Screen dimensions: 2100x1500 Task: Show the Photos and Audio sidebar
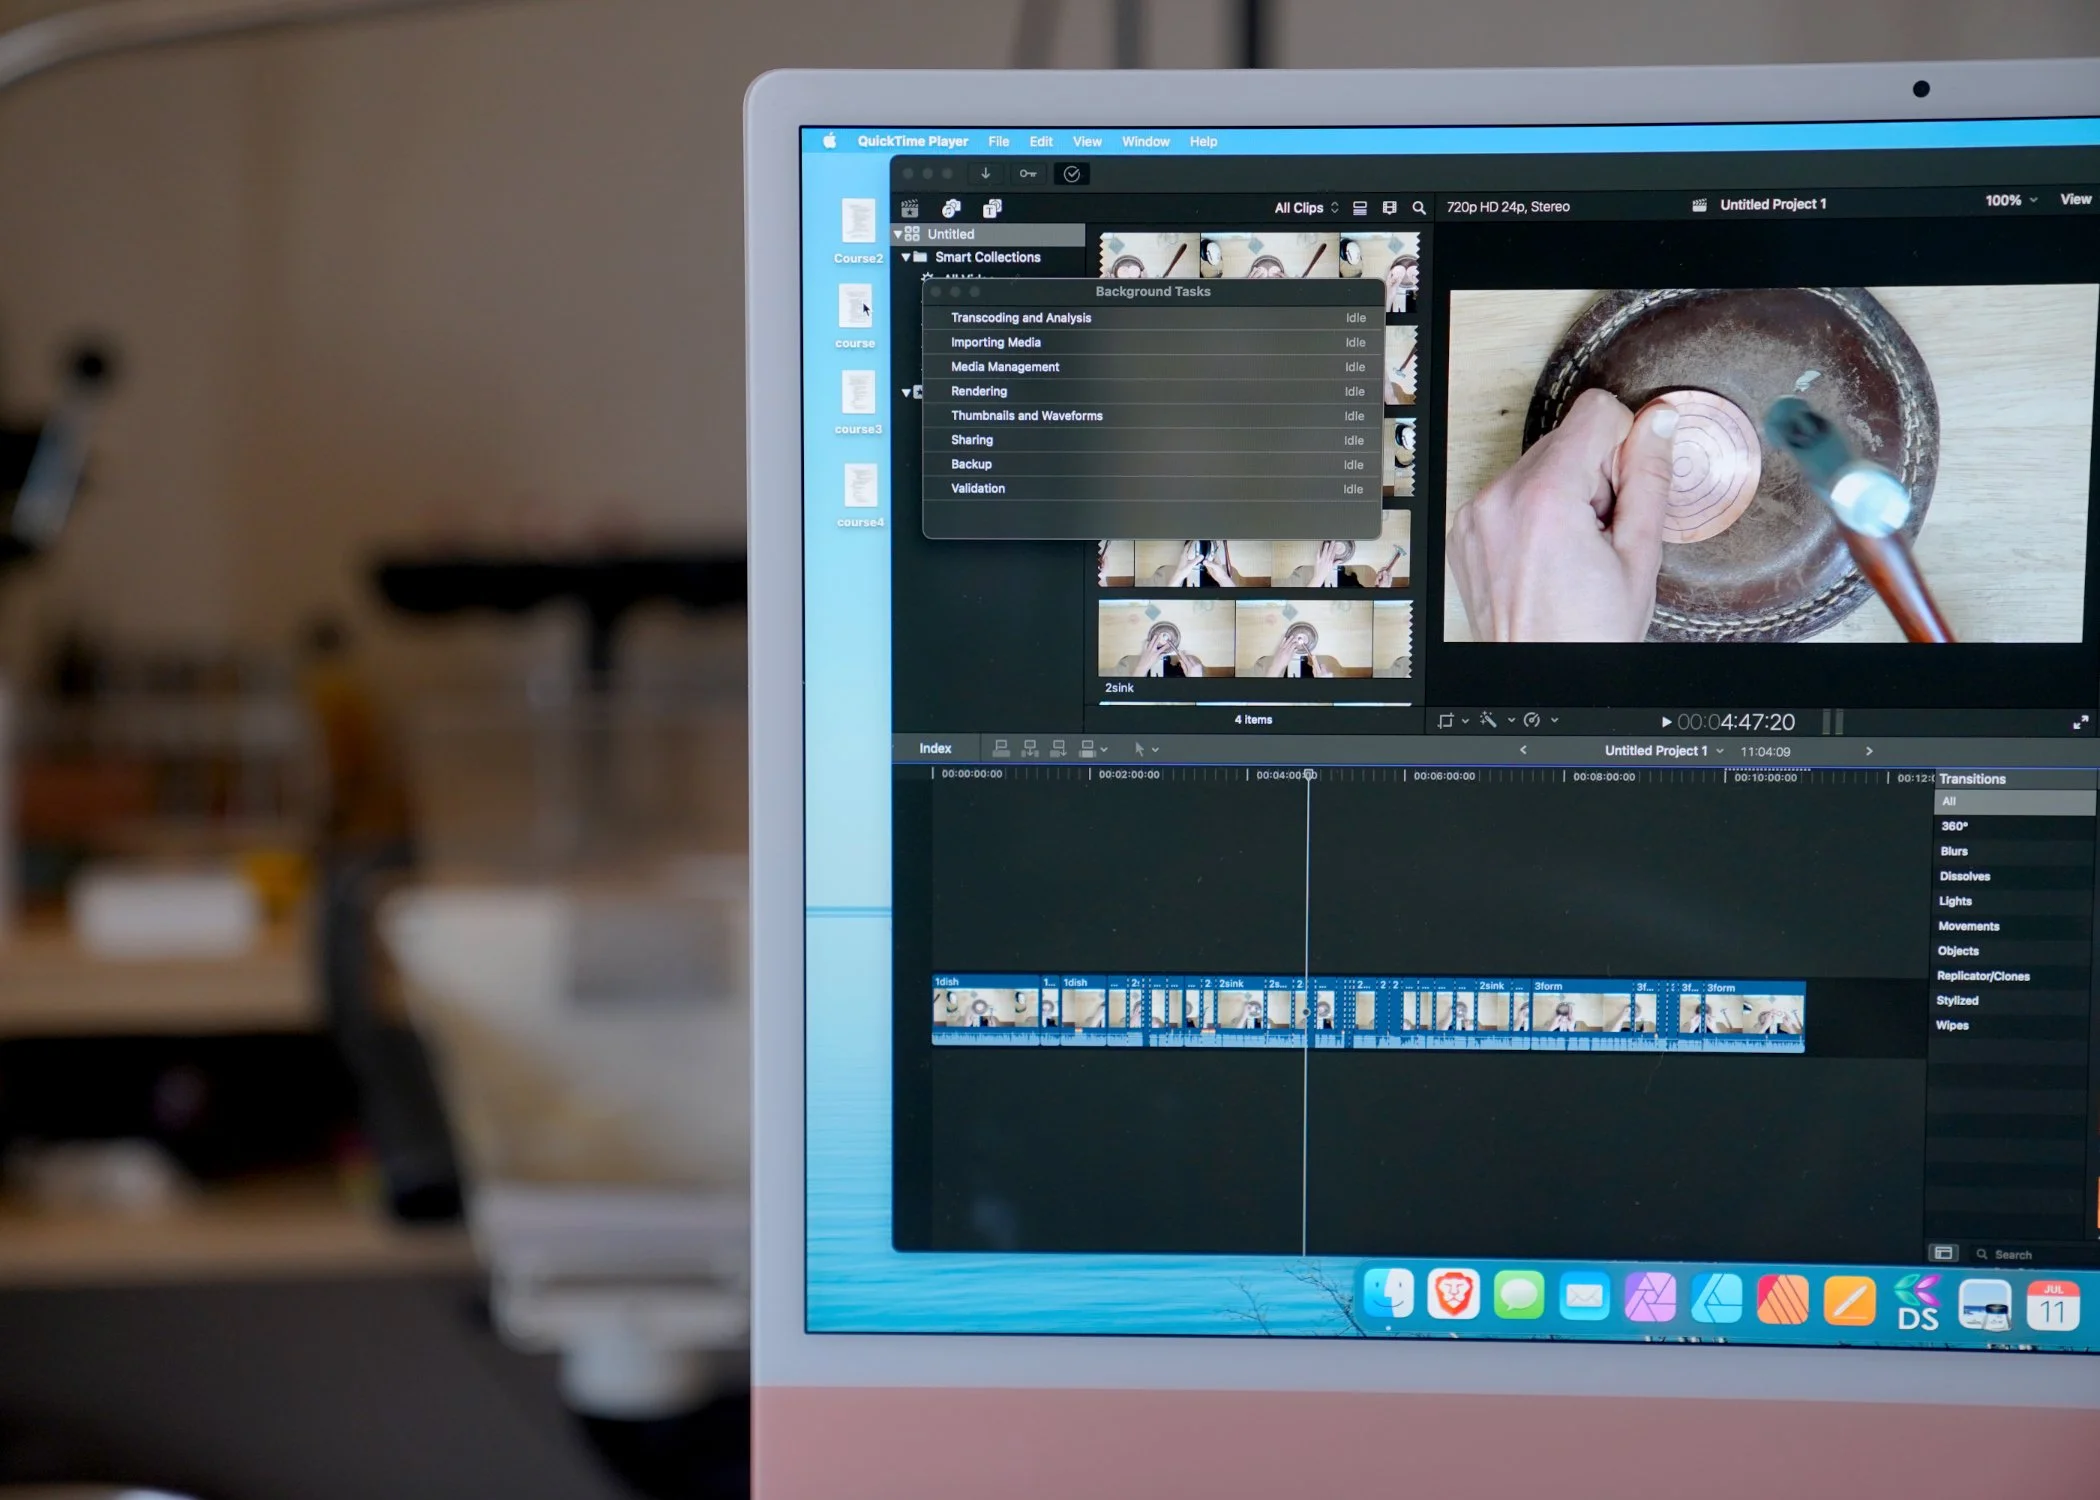point(951,208)
